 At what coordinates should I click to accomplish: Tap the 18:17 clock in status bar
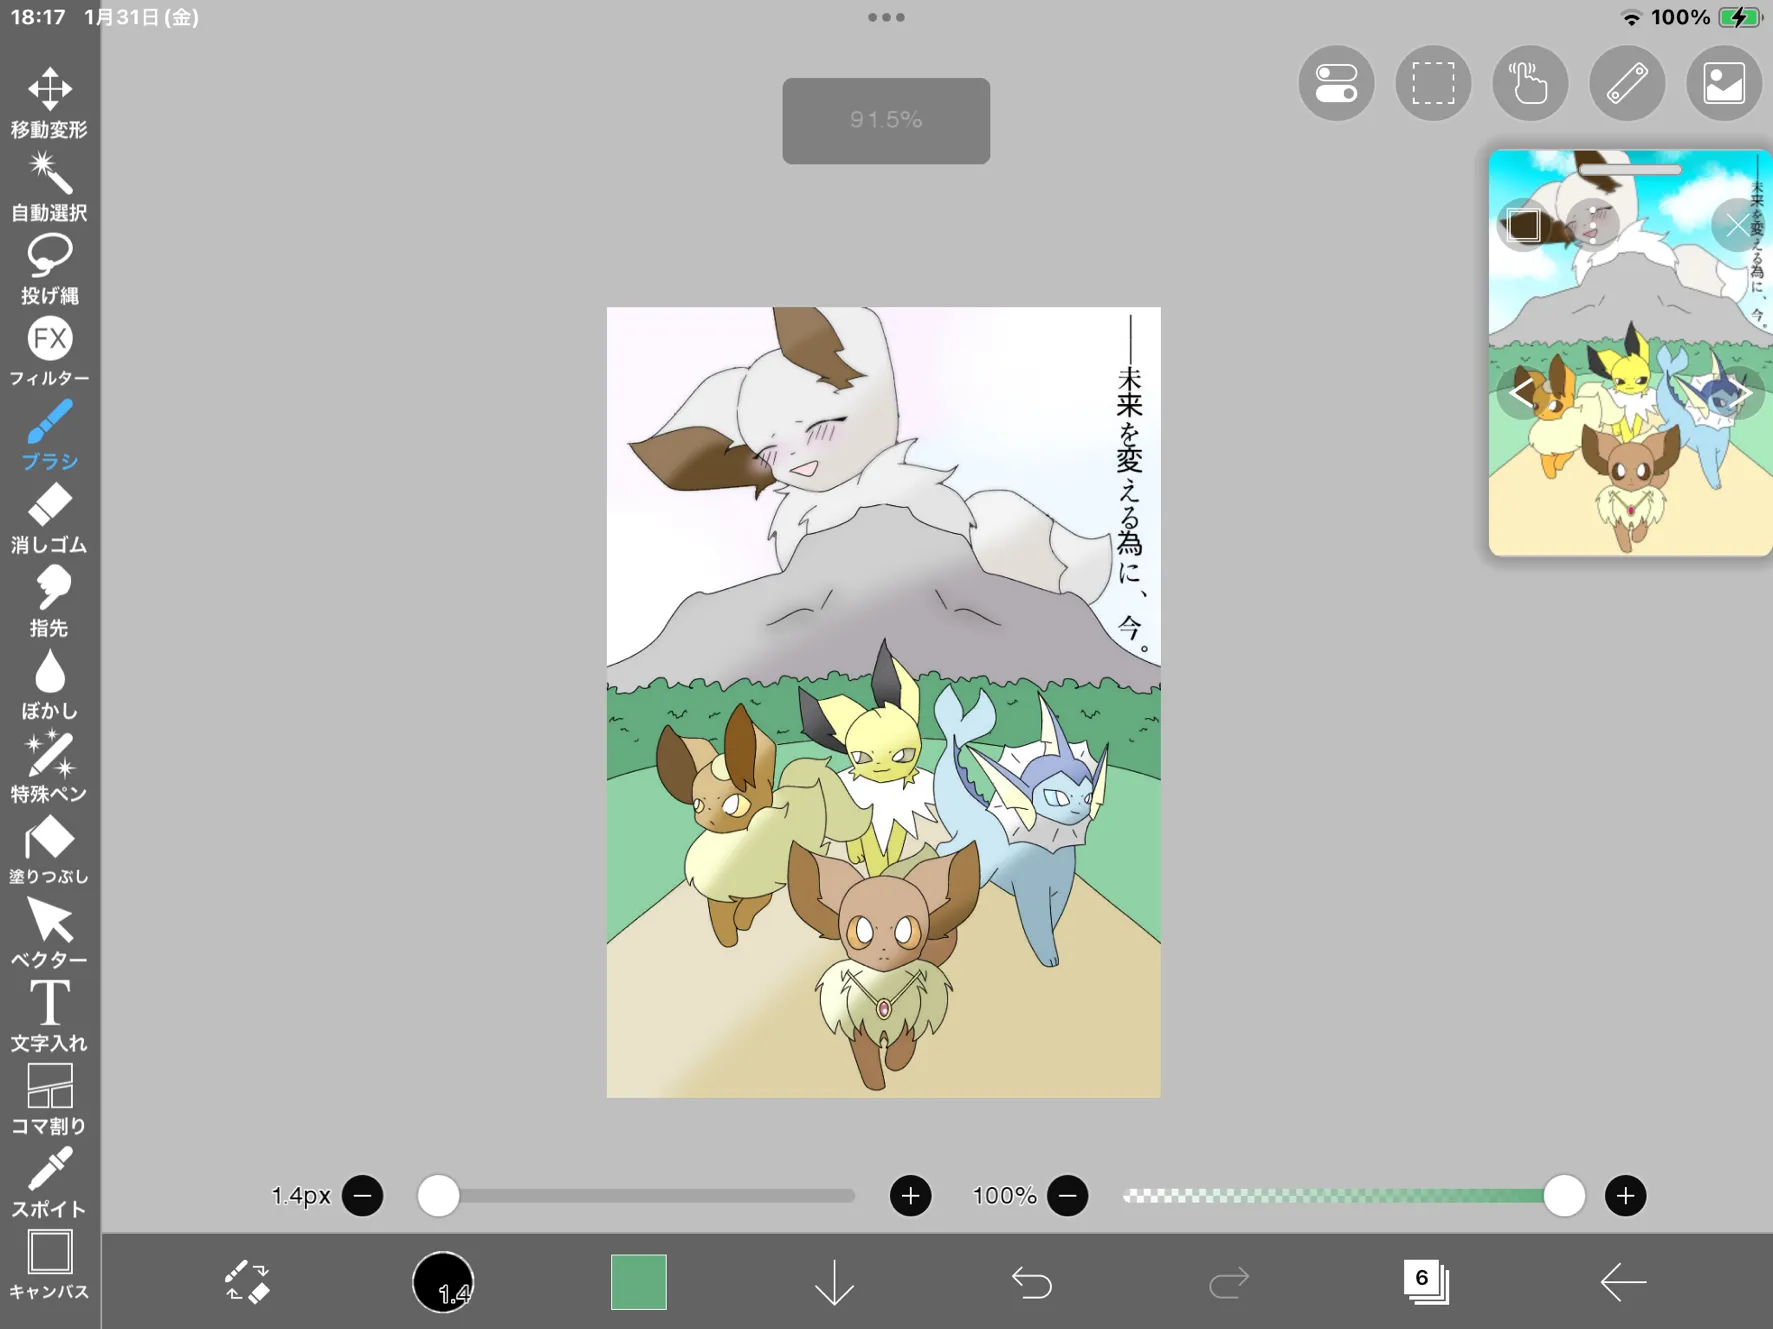[38, 17]
